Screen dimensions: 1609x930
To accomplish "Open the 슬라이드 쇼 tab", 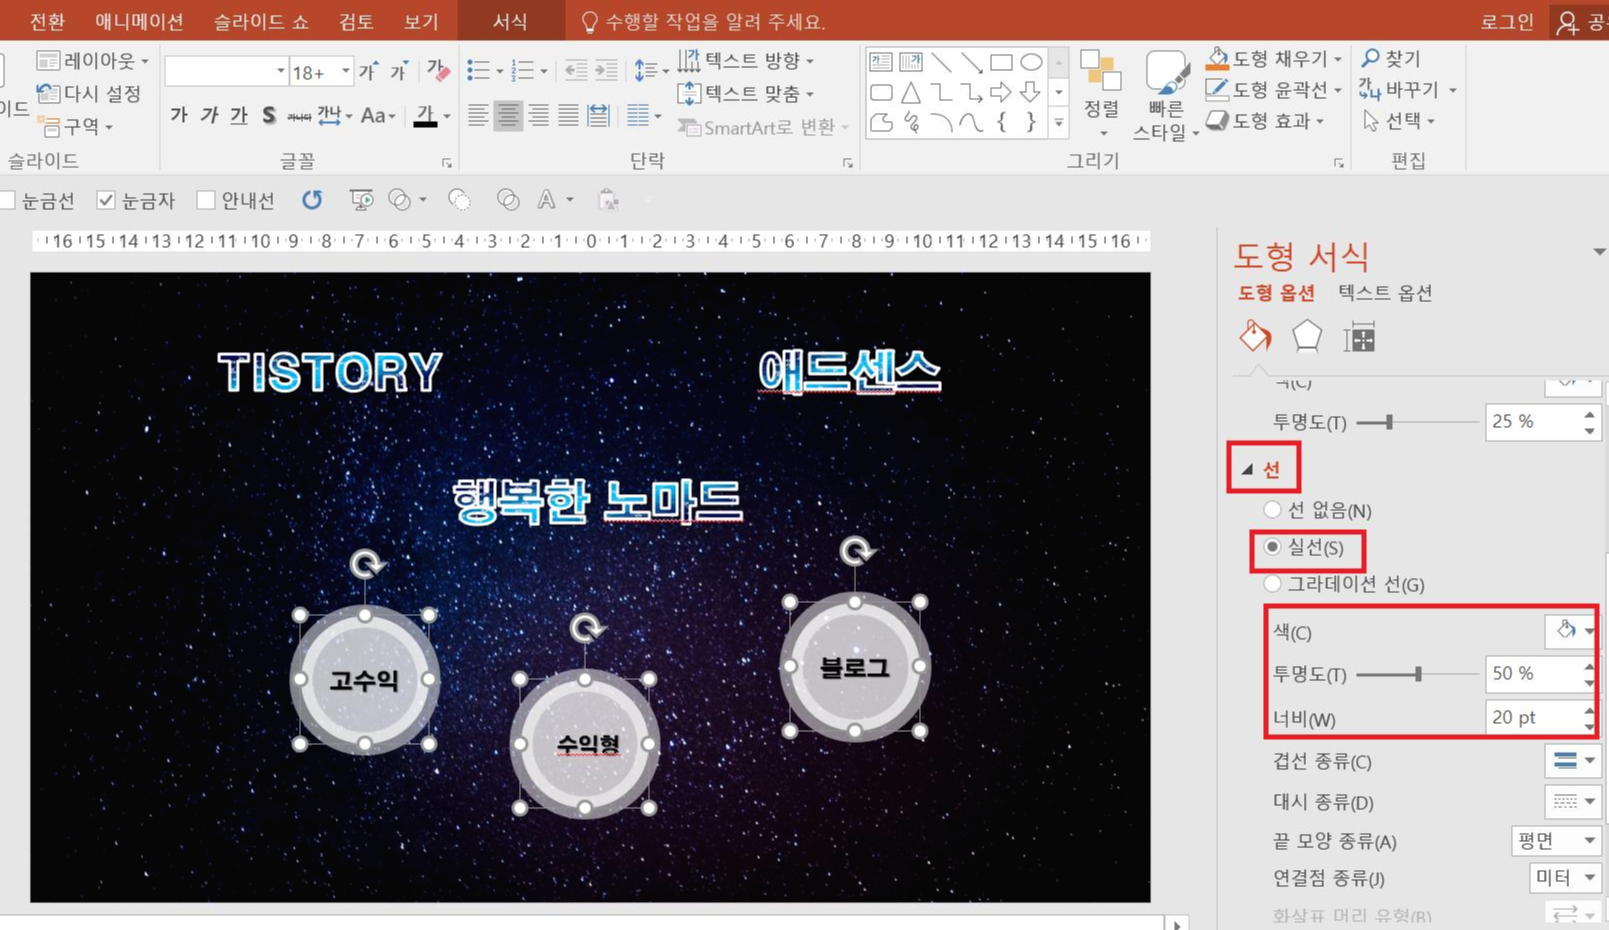I will coord(261,21).
